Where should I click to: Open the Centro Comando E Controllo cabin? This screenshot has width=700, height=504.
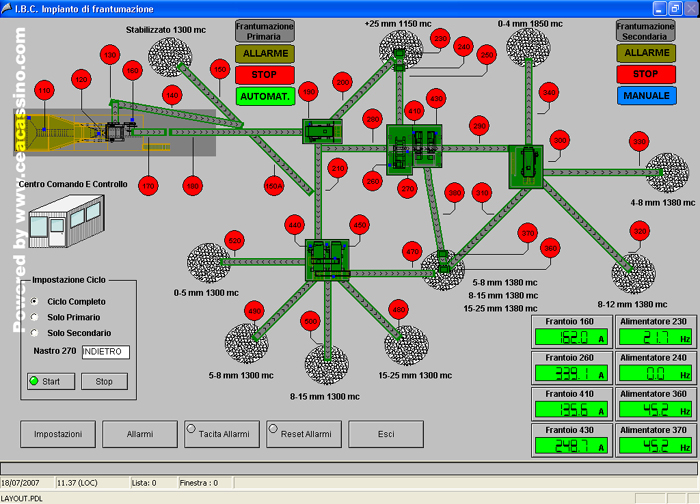tap(67, 221)
